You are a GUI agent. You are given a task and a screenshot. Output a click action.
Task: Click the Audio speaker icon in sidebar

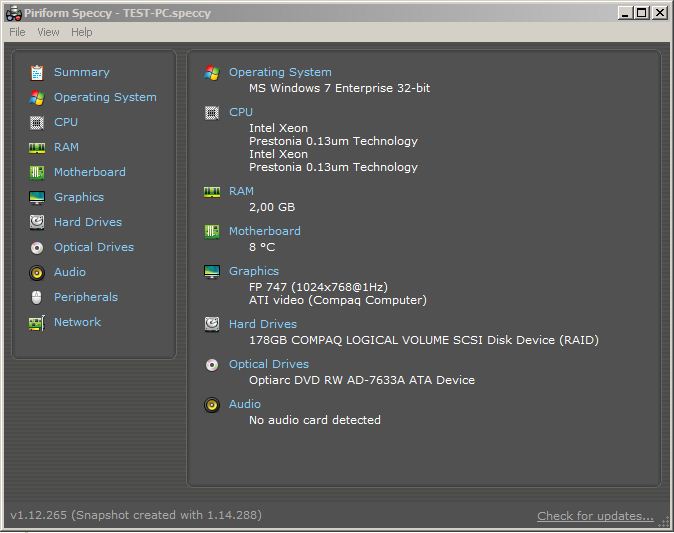[x=37, y=273]
